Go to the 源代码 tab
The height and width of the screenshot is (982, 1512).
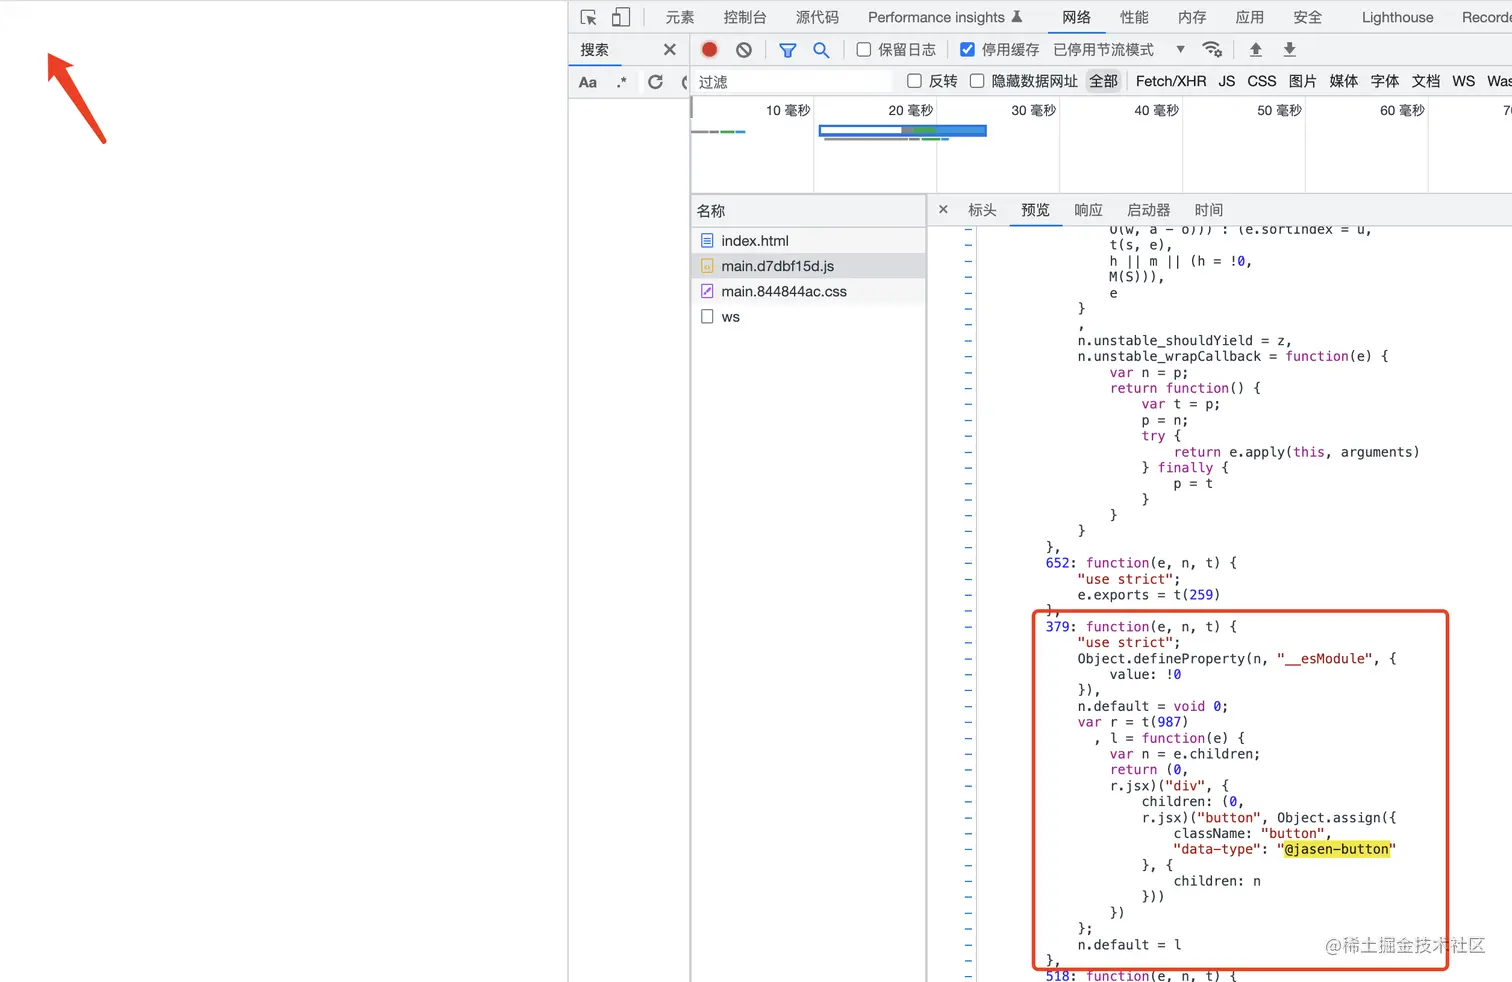tap(817, 17)
